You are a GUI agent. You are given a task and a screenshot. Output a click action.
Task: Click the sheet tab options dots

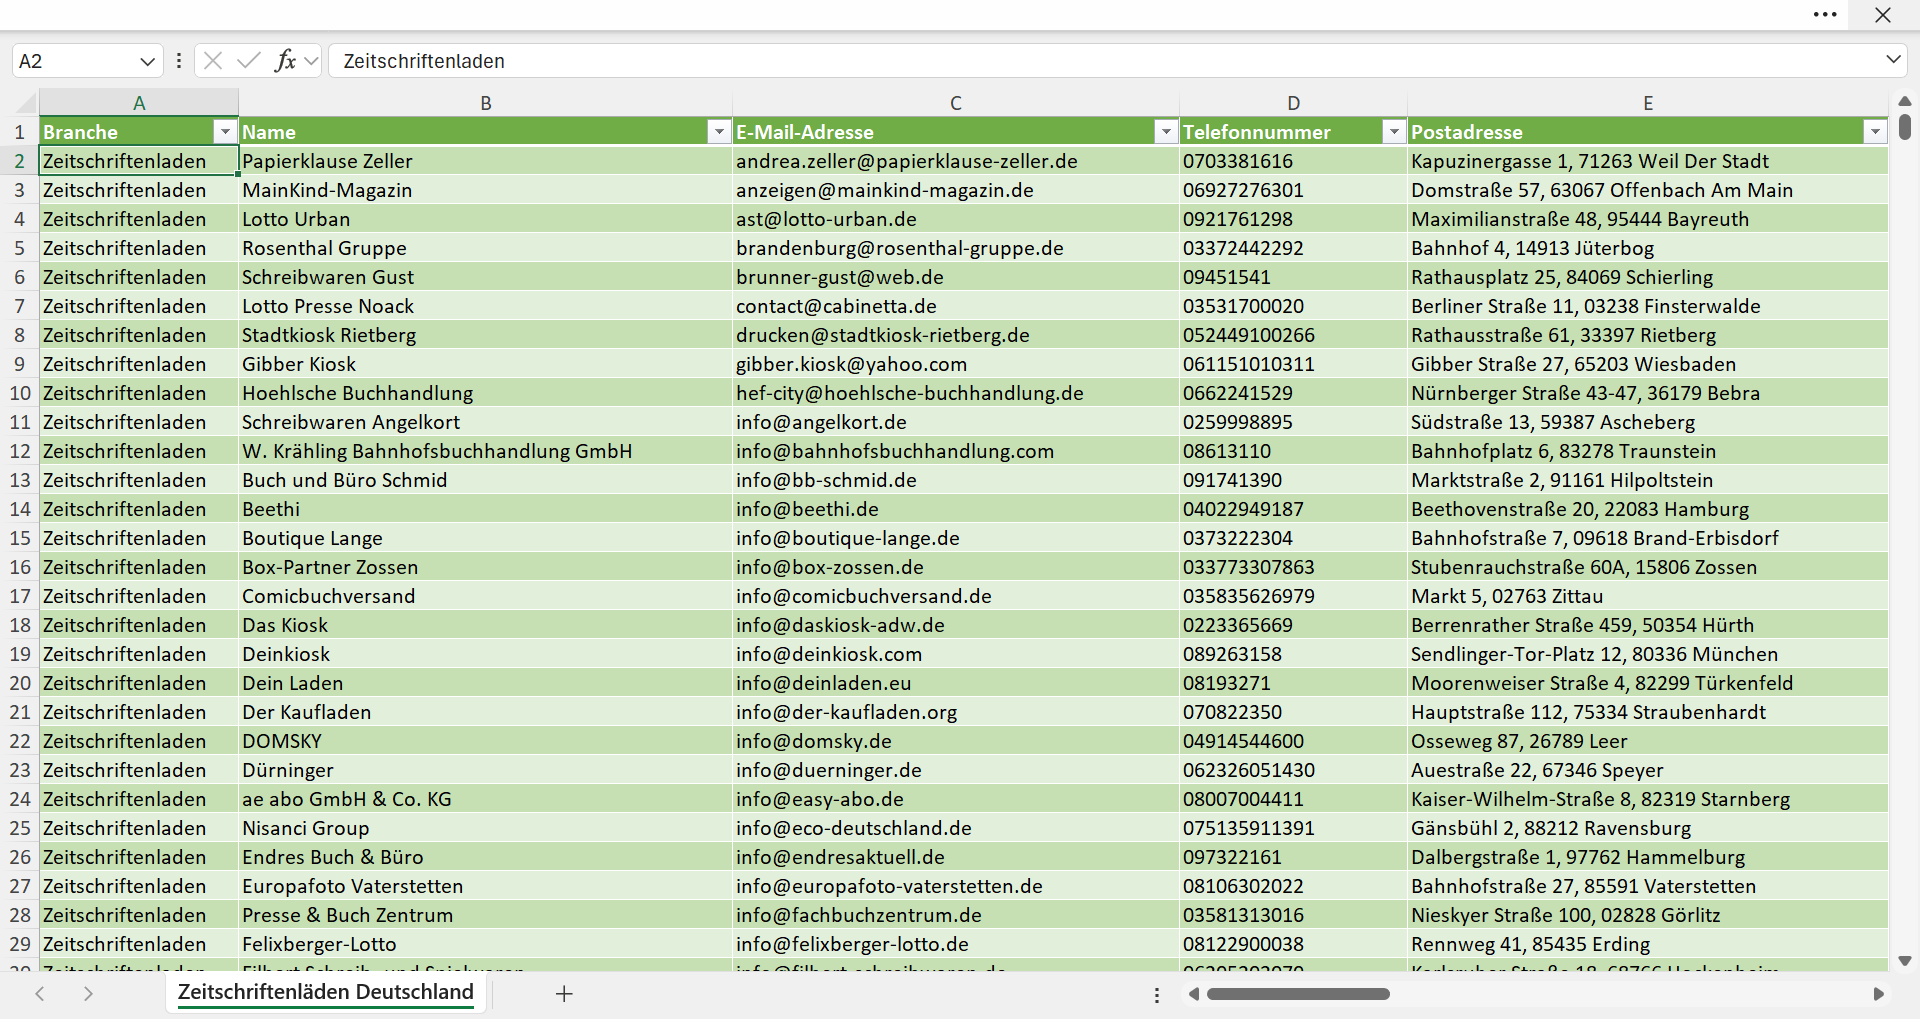click(1157, 995)
